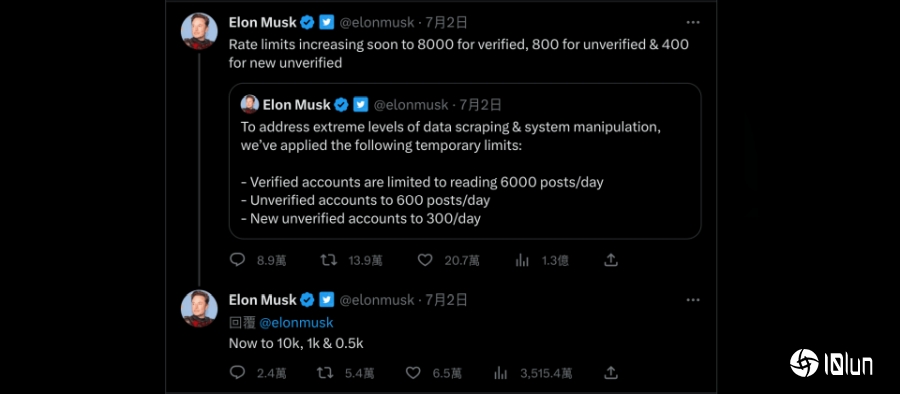Share the second tweet using the share icon

pyautogui.click(x=611, y=373)
